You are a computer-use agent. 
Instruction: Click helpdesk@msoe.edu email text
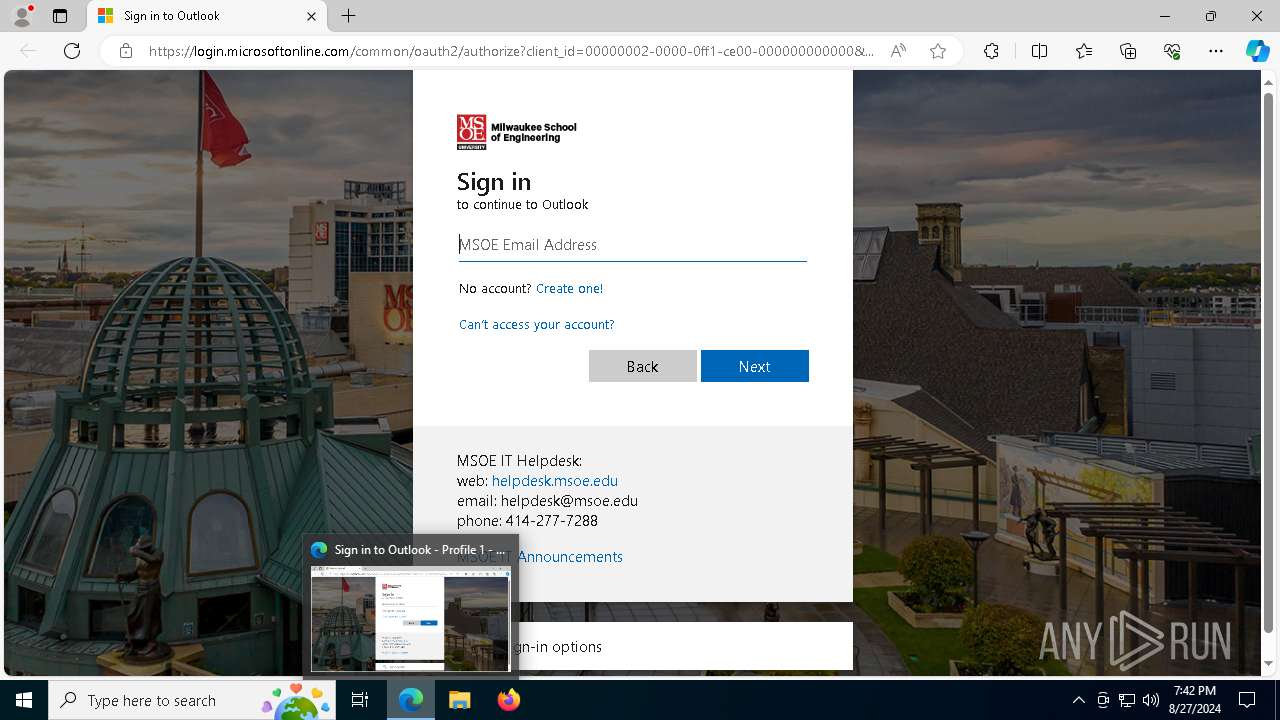569,501
